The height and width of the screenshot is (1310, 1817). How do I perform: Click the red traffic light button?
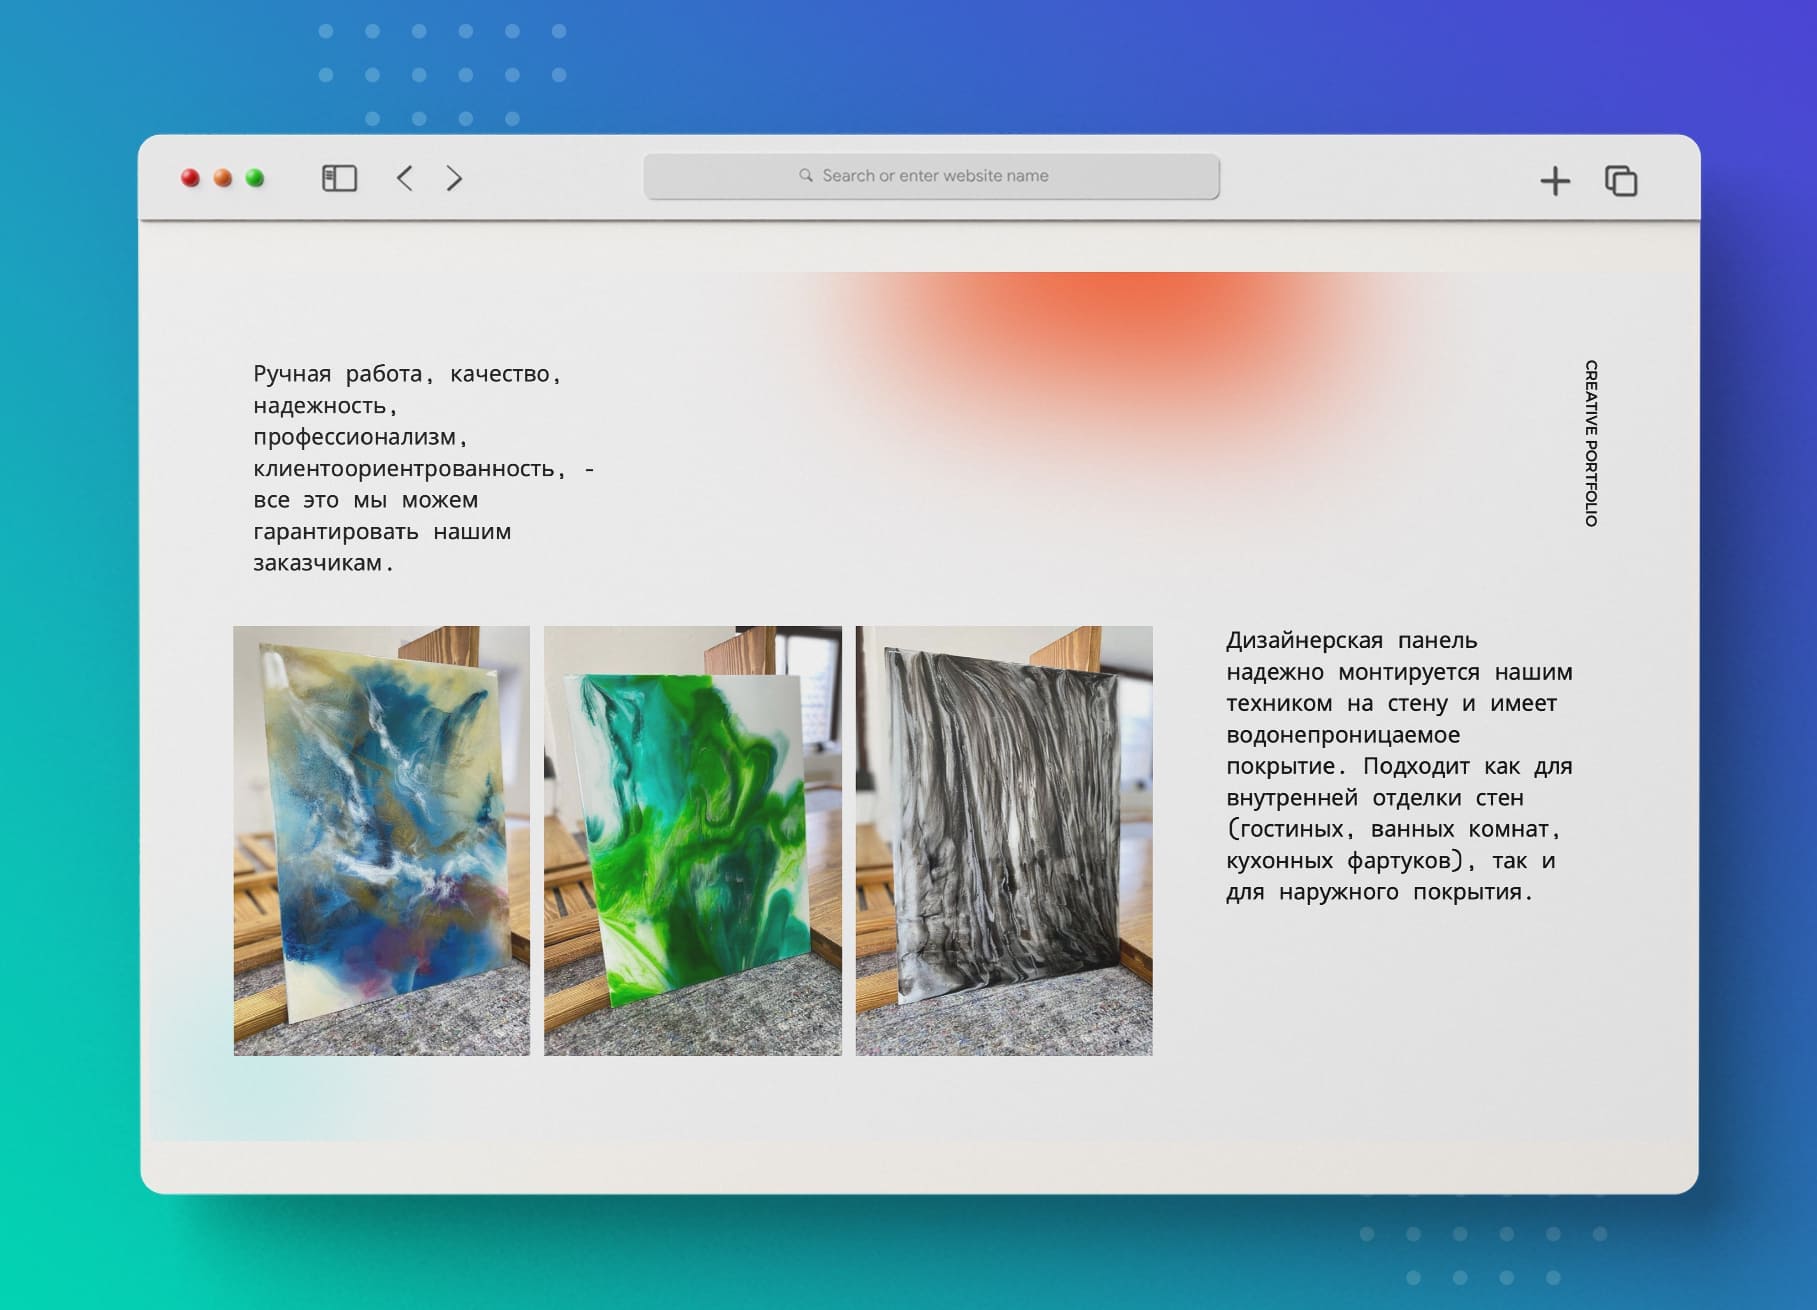click(x=188, y=176)
